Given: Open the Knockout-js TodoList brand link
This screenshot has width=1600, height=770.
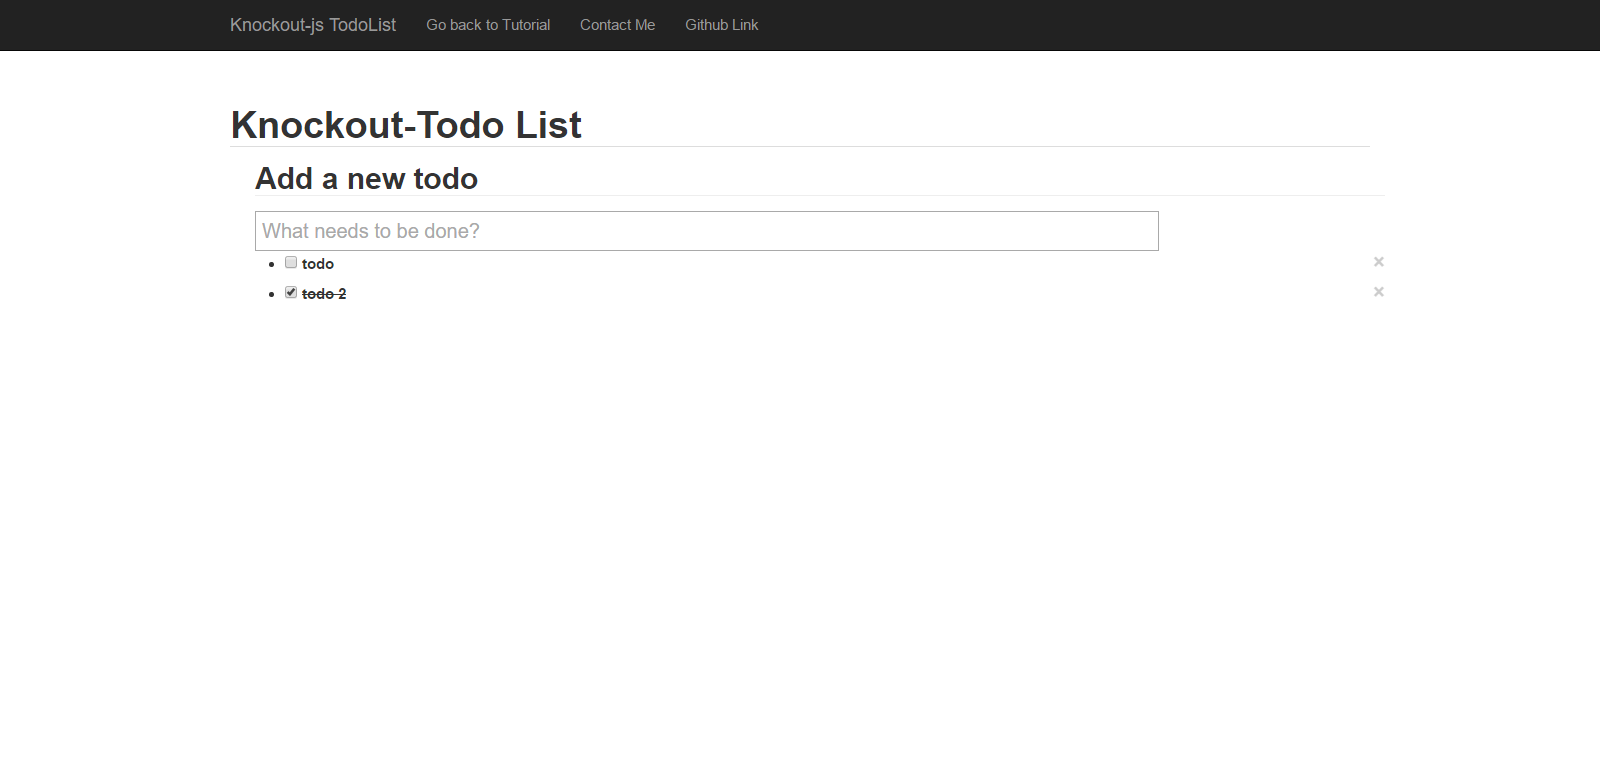Looking at the screenshot, I should 313,25.
